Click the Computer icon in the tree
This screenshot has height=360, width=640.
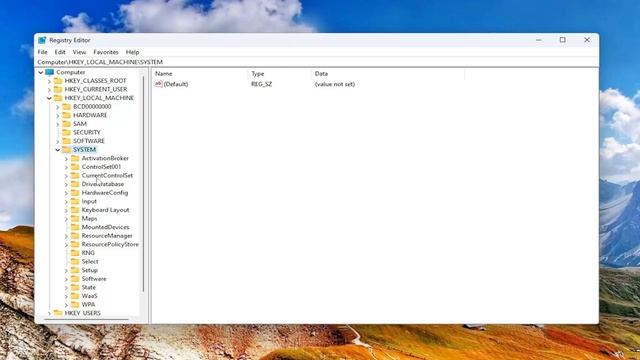(x=49, y=72)
